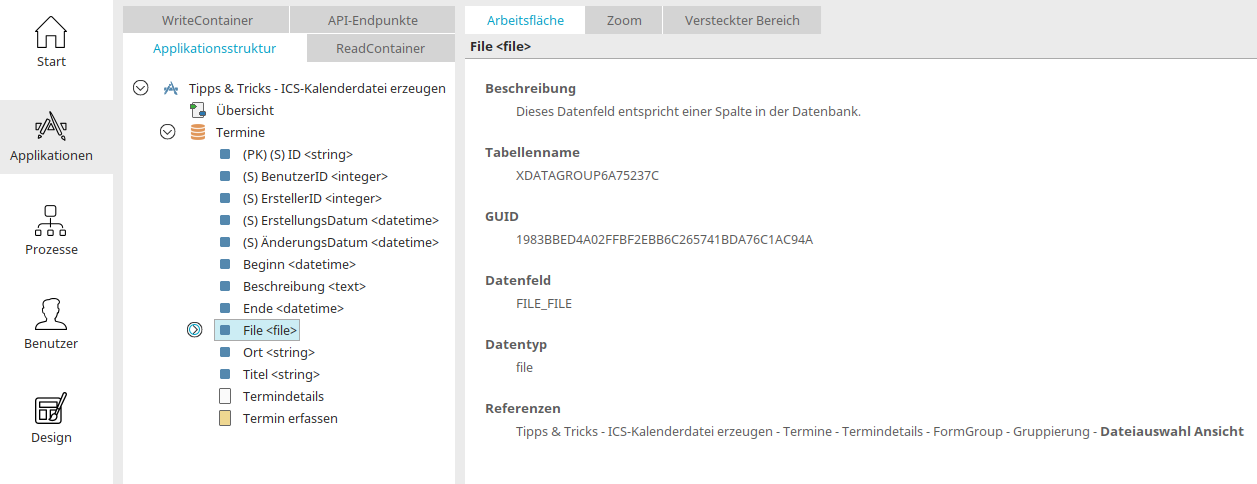
Task: Open the Zoom tab
Action: pos(625,20)
